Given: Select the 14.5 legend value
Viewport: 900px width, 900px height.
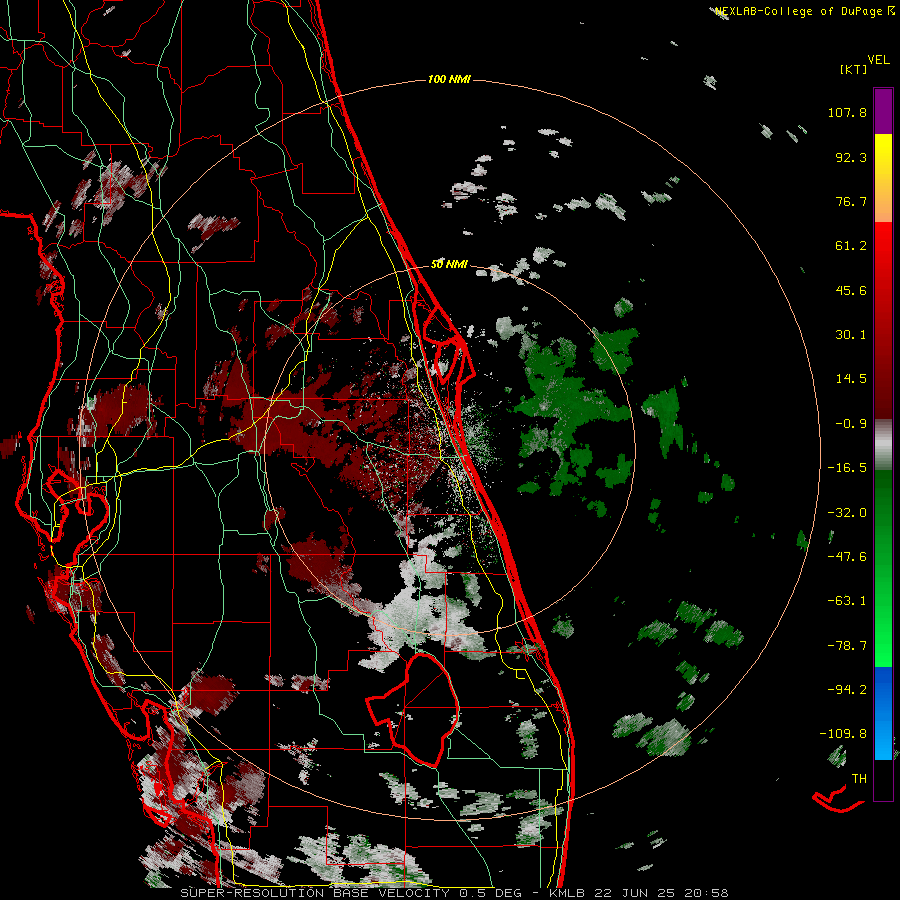Looking at the screenshot, I should 851,379.
